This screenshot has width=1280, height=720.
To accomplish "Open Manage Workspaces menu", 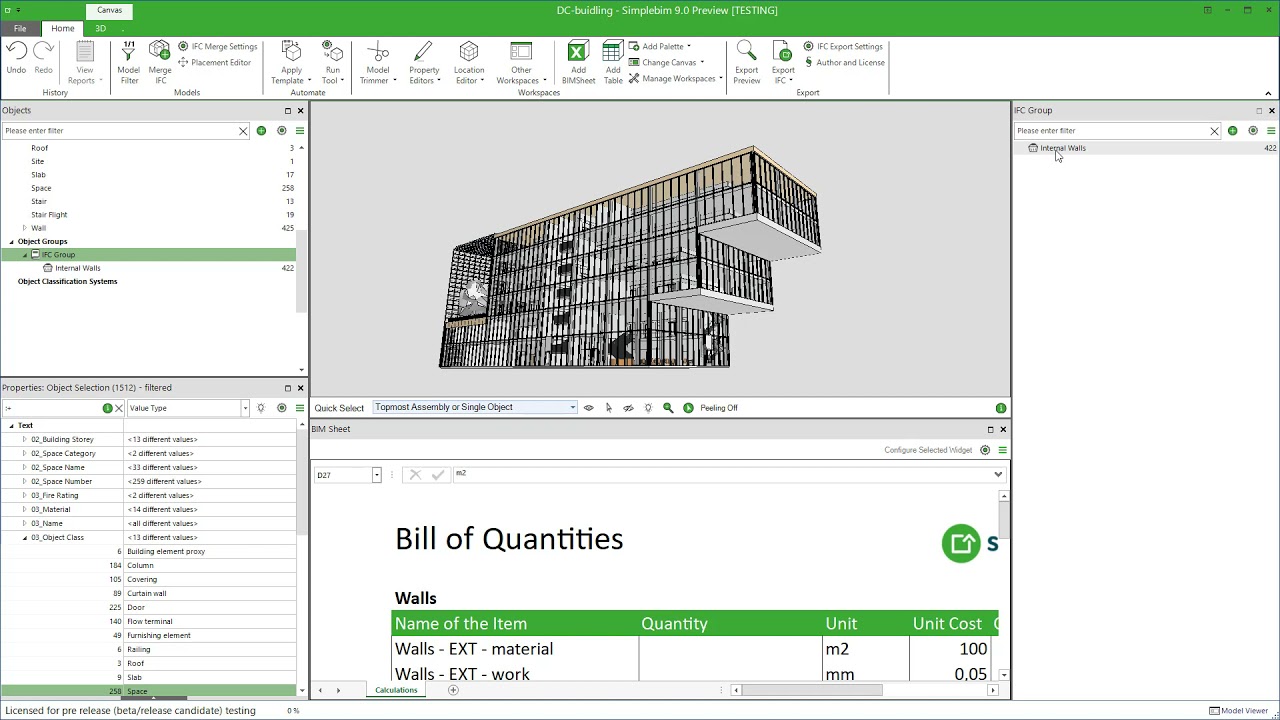I will click(675, 78).
